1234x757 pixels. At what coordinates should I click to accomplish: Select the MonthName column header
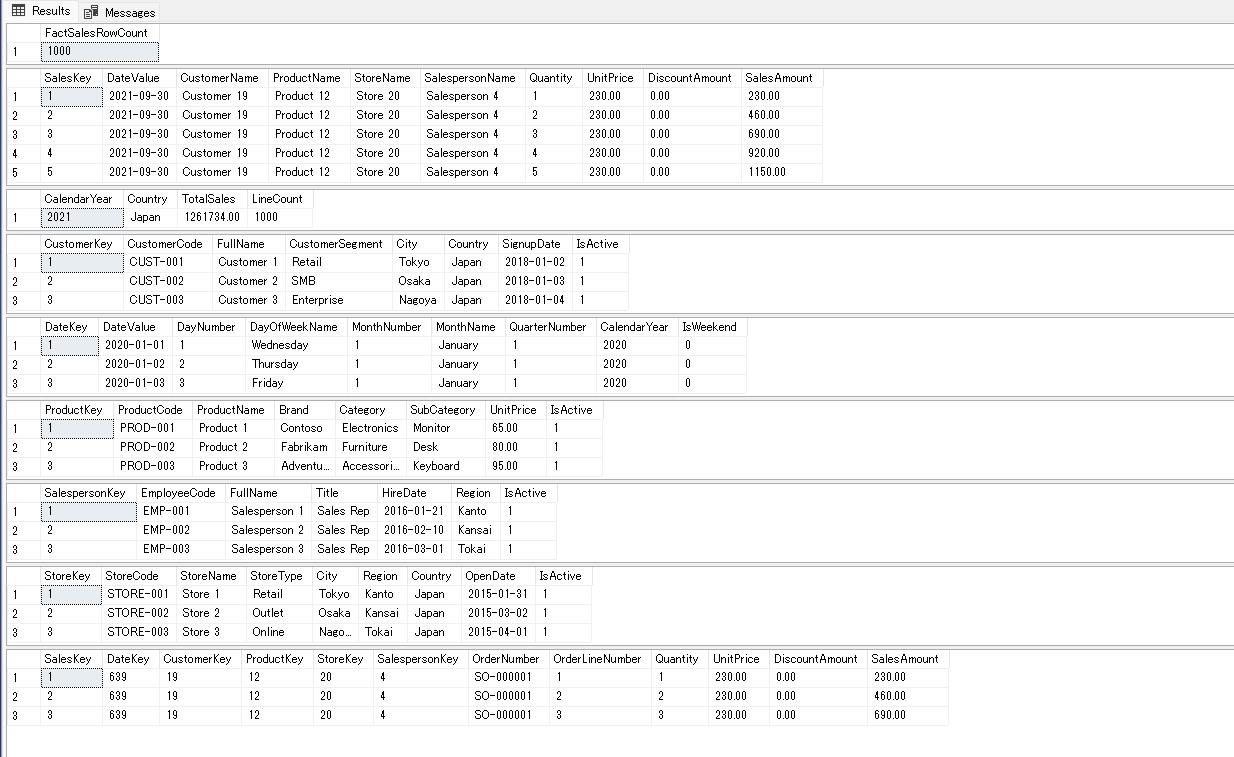(x=467, y=327)
